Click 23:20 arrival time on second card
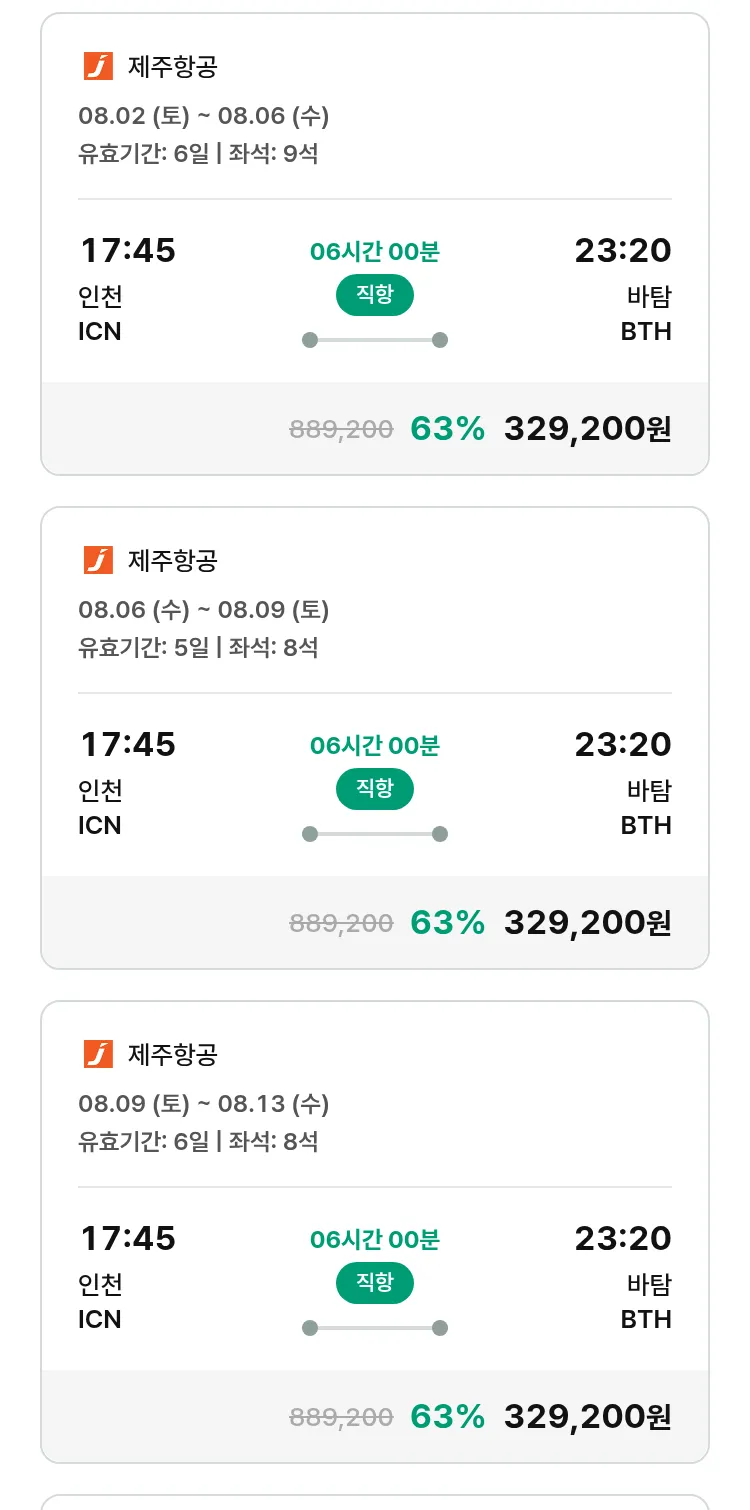This screenshot has width=750, height=1510. click(x=622, y=744)
